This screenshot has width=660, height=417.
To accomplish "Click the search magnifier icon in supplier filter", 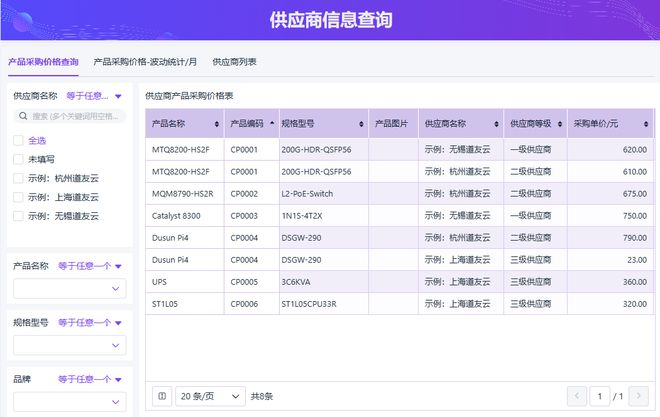I will pyautogui.click(x=23, y=116).
